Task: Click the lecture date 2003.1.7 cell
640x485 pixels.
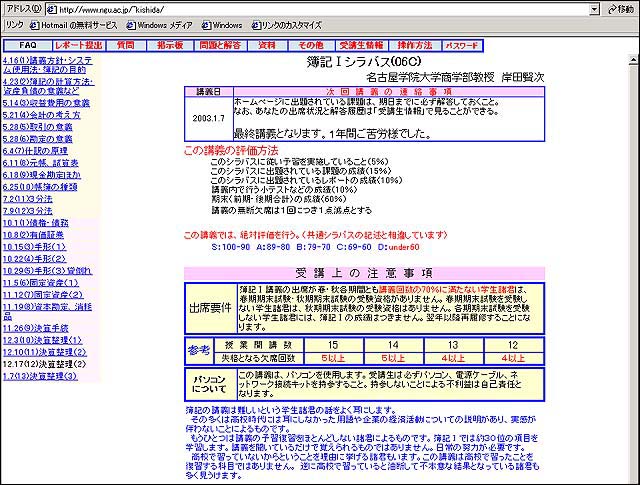Action: pyautogui.click(x=209, y=118)
